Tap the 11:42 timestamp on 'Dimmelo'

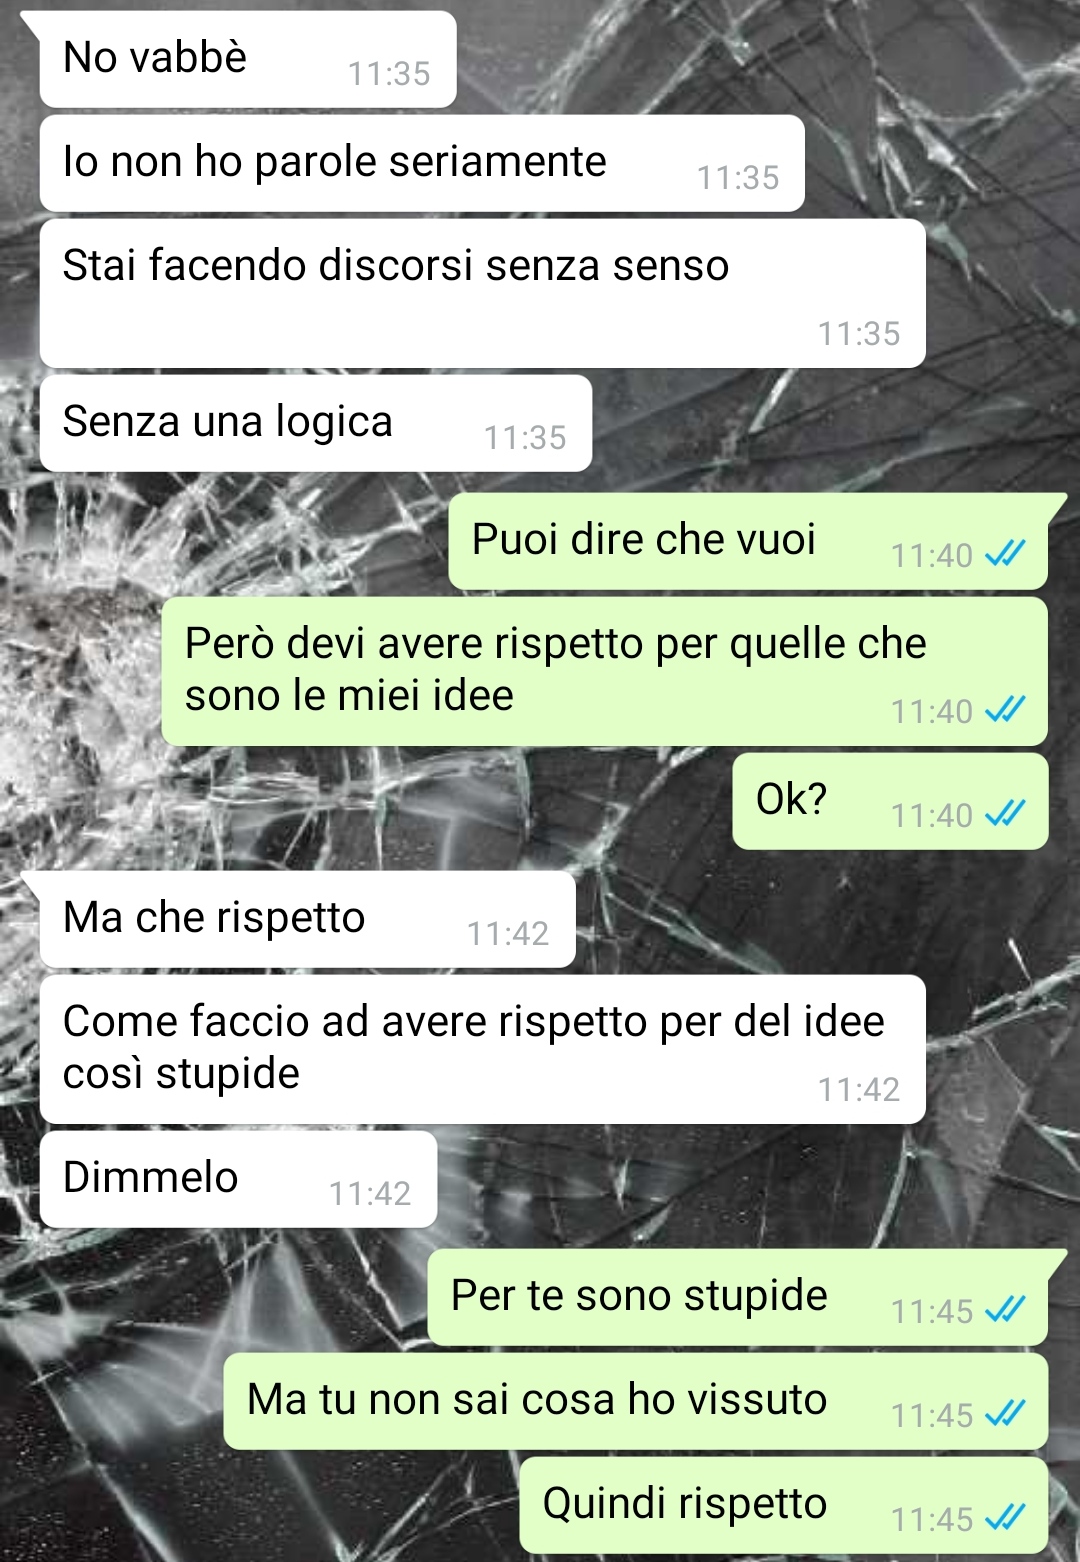[x=370, y=1193]
